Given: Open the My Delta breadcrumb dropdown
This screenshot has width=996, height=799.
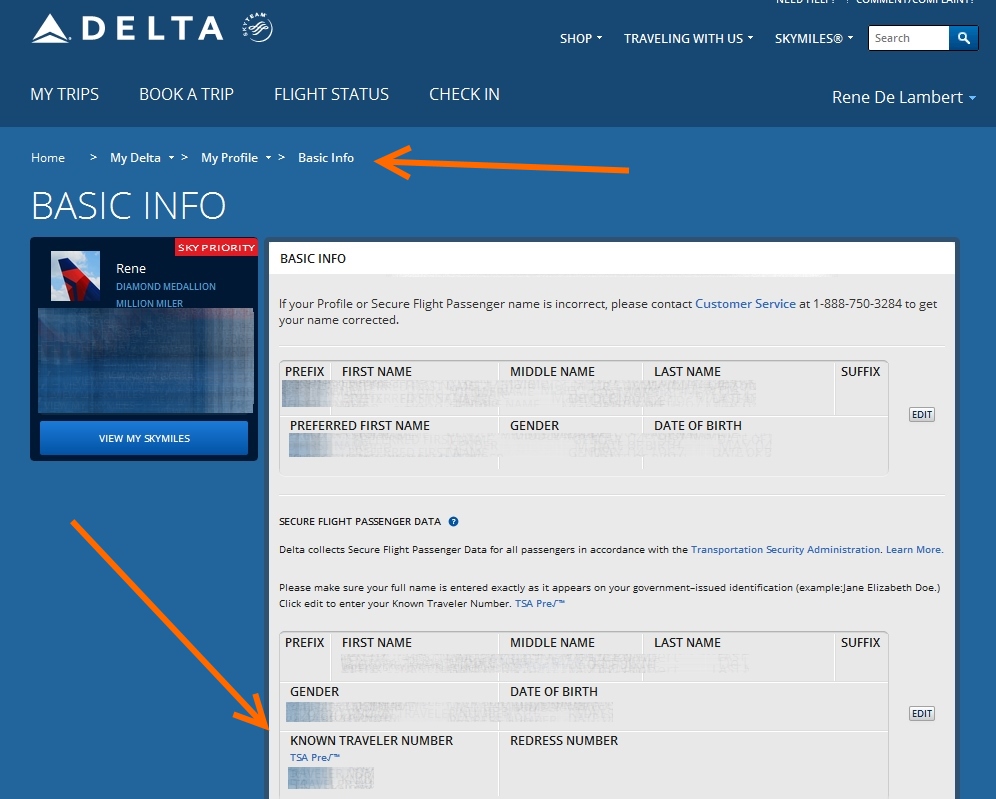Looking at the screenshot, I should click(137, 157).
